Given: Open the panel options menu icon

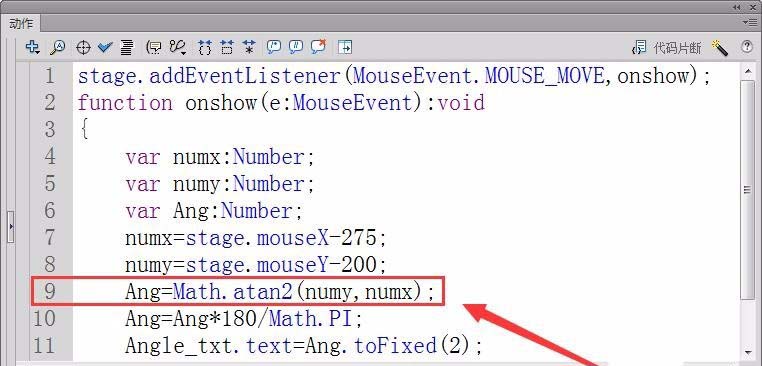Looking at the screenshot, I should pos(750,22).
